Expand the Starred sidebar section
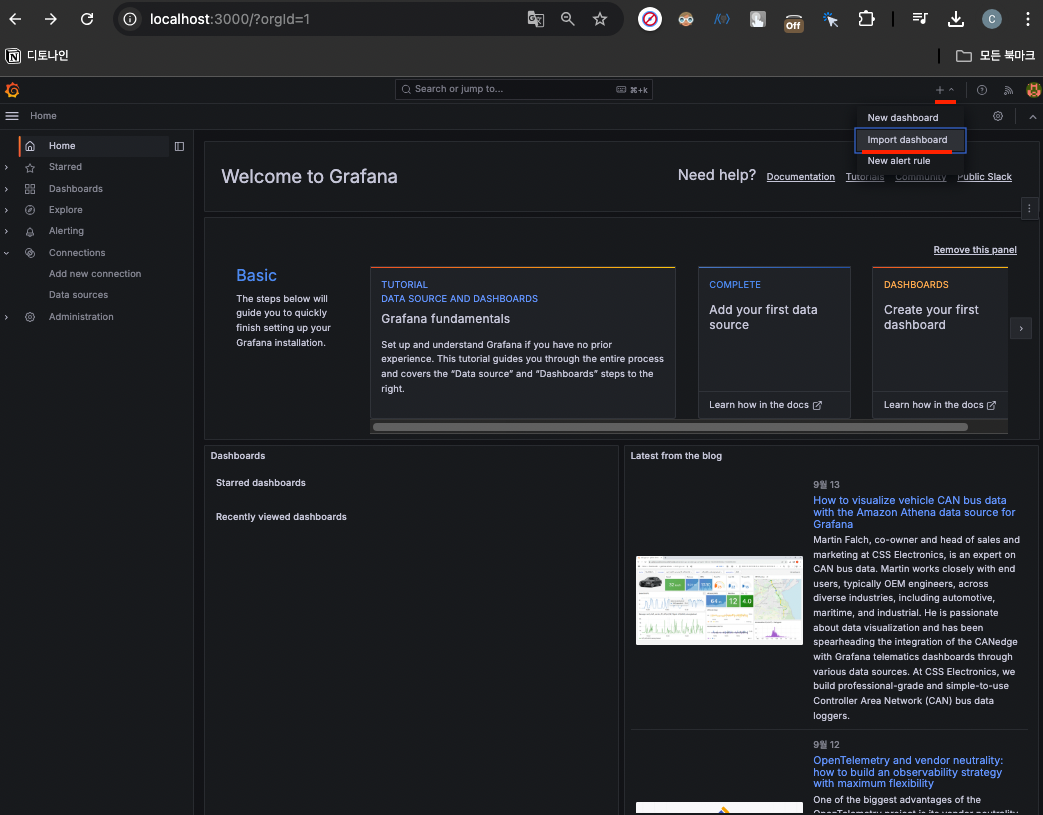This screenshot has height=815, width=1043. [x=7, y=168]
